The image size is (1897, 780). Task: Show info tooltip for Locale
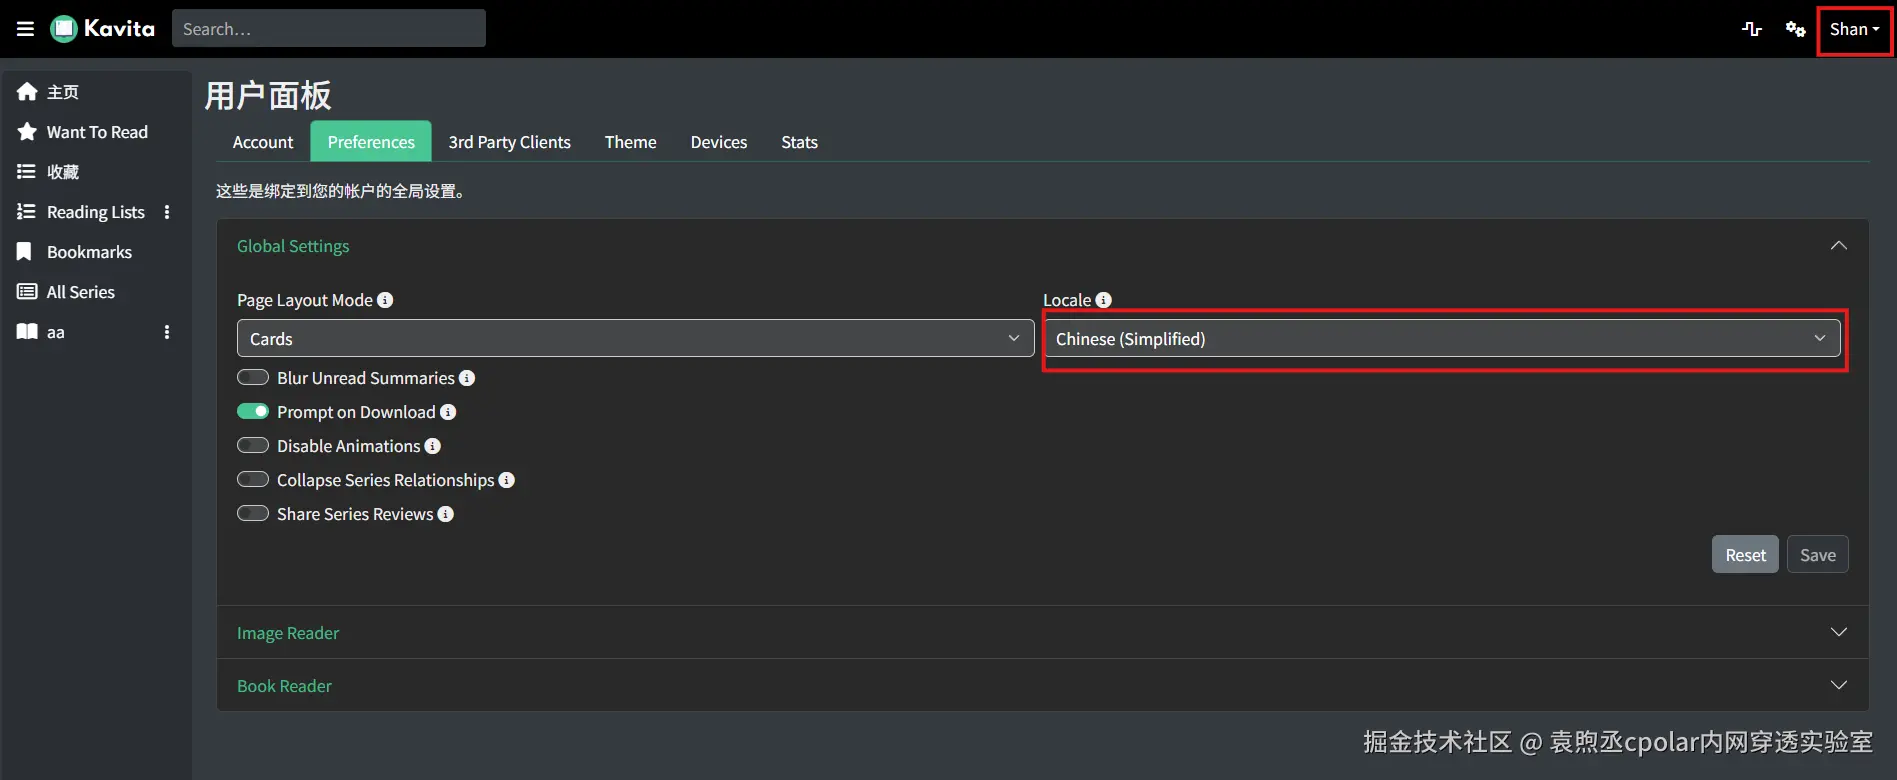(1104, 300)
